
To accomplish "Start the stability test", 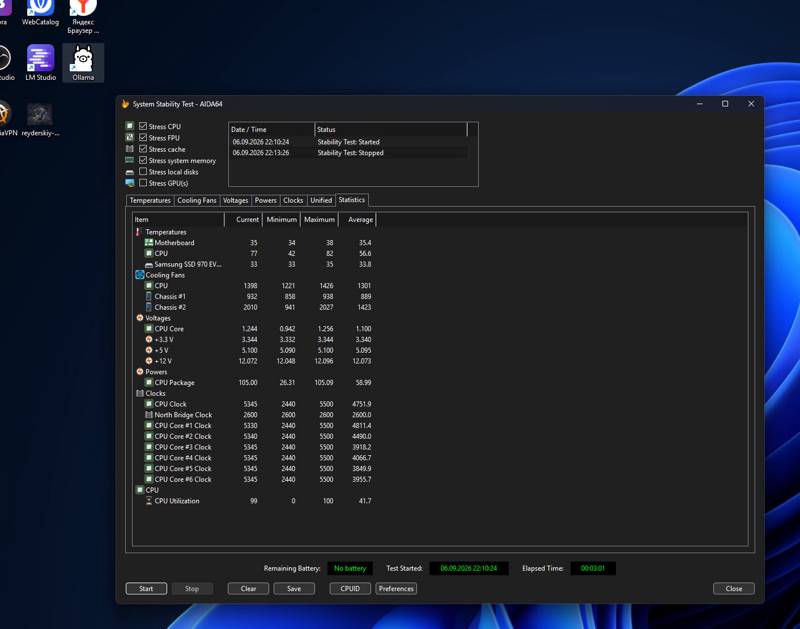I will point(146,589).
